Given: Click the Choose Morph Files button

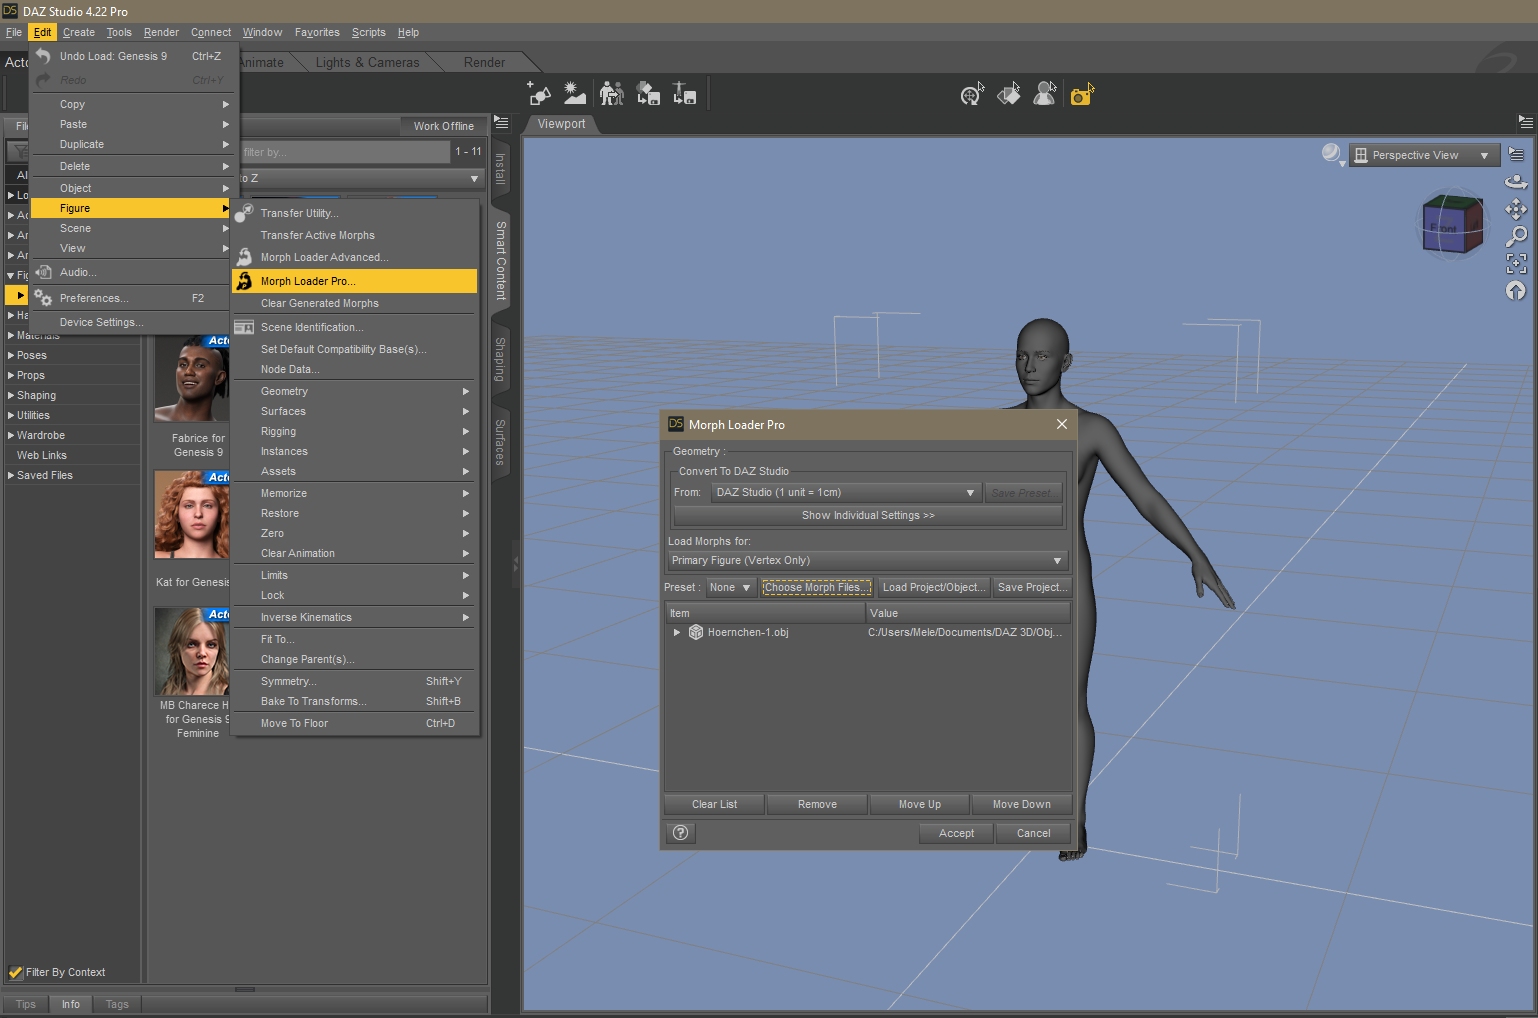Looking at the screenshot, I should (x=817, y=587).
